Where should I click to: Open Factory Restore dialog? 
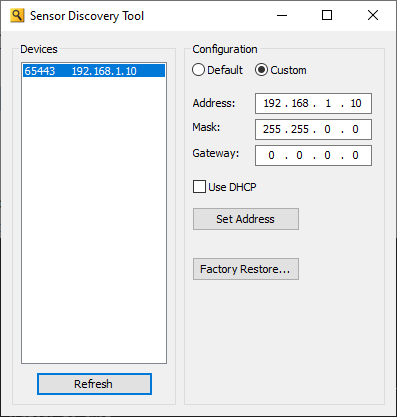246,269
